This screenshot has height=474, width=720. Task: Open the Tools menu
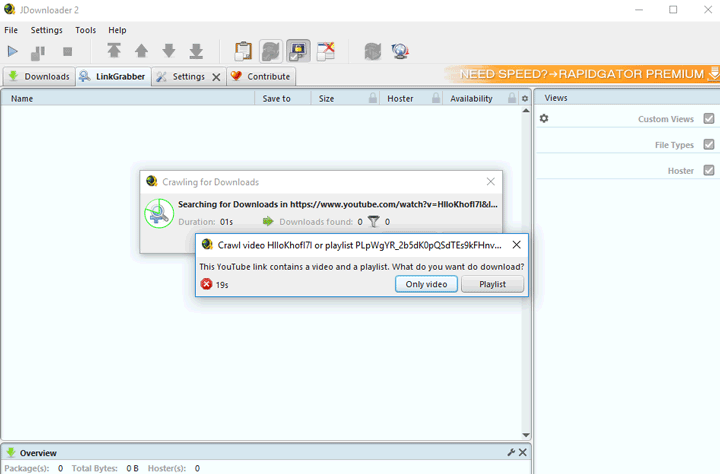(x=85, y=30)
